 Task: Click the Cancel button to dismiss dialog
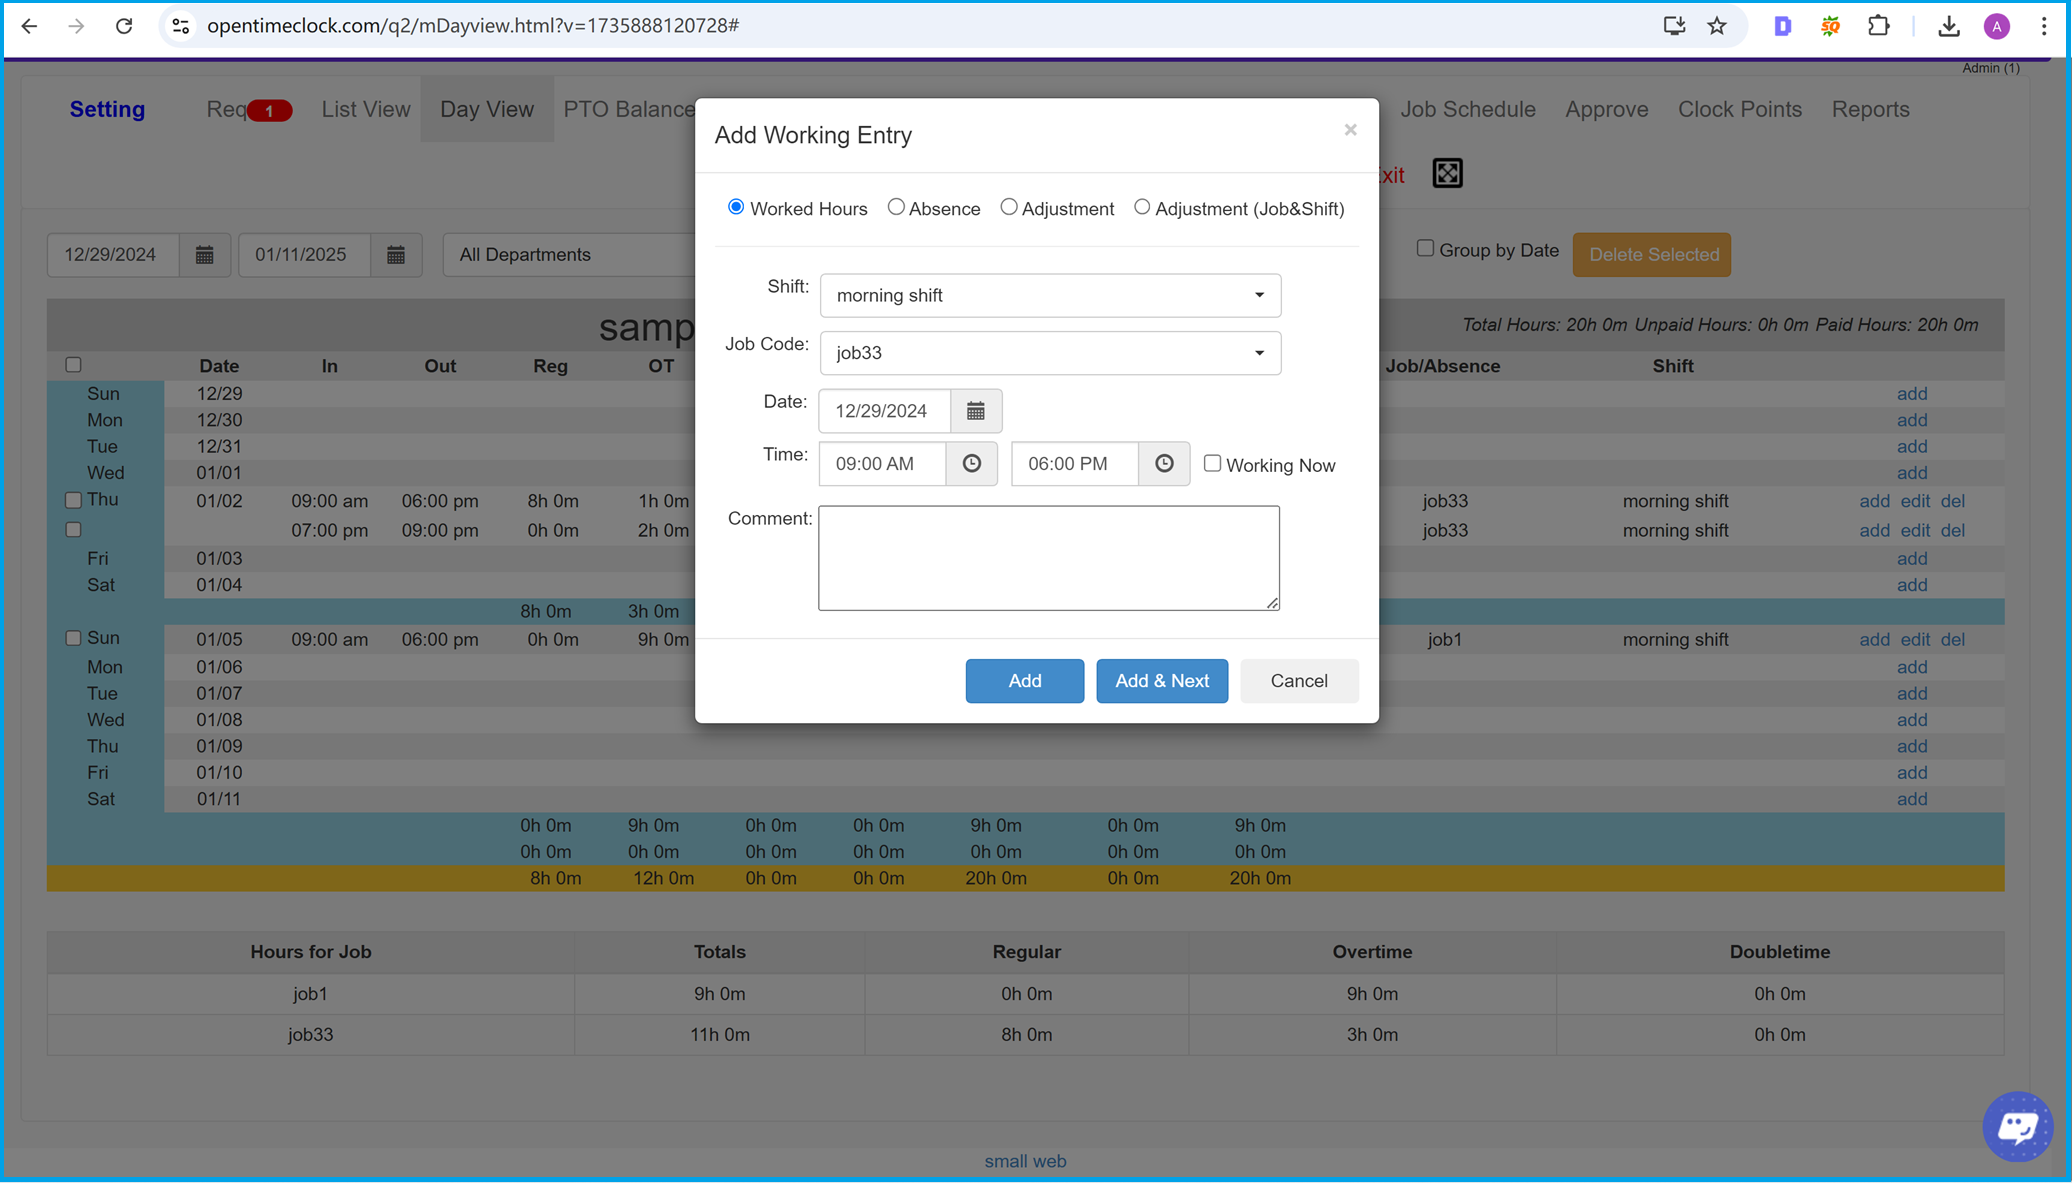click(x=1298, y=680)
